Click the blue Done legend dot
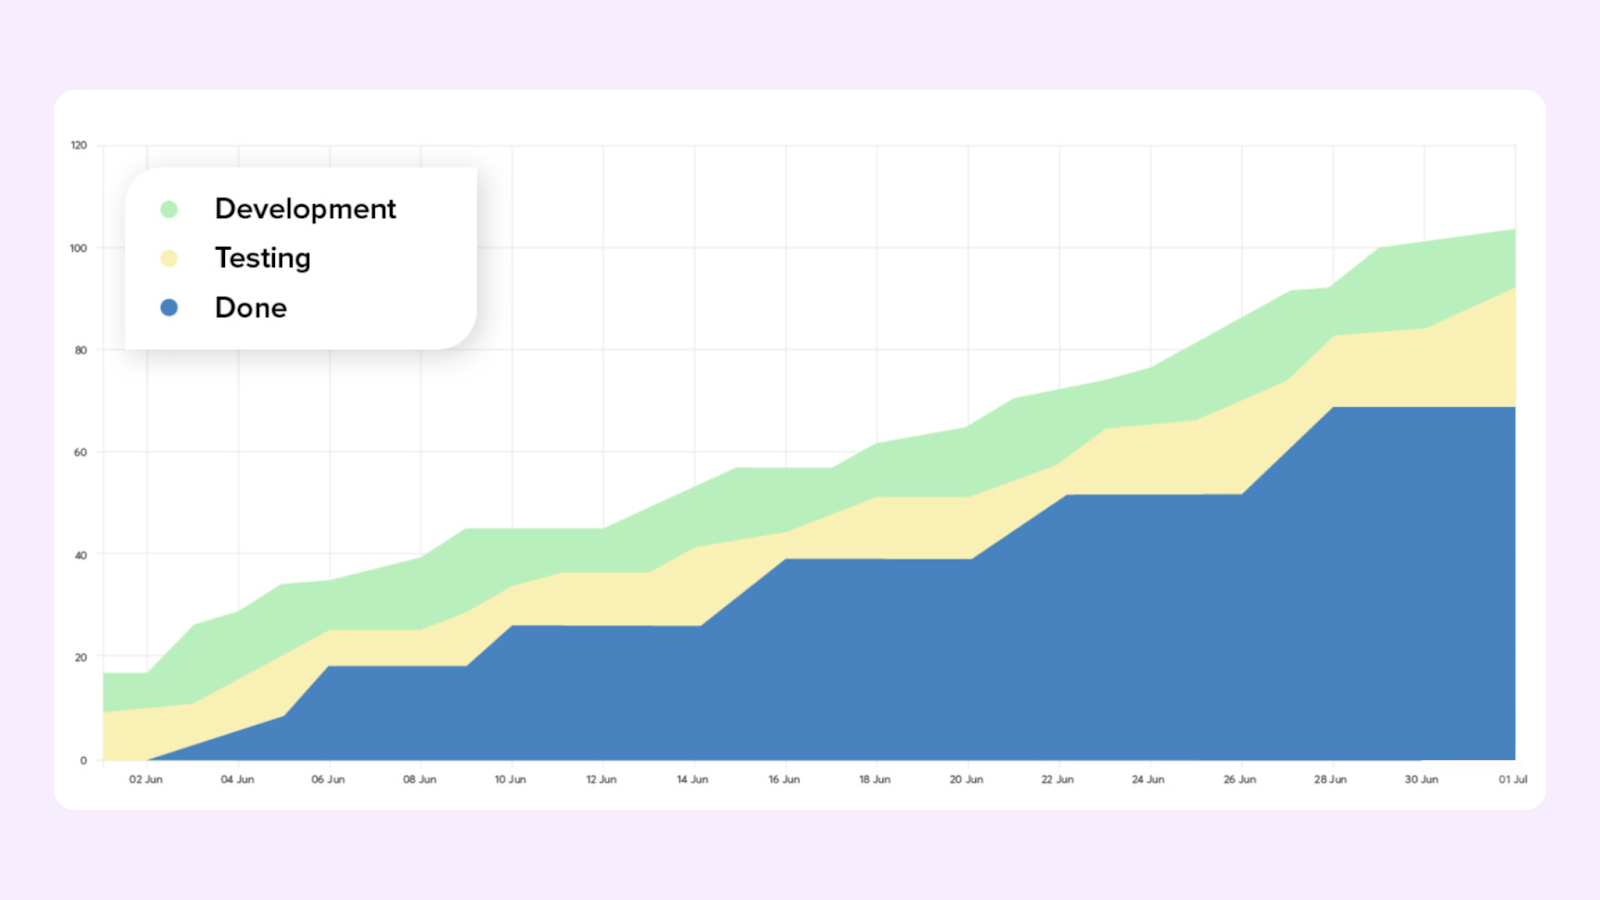The image size is (1600, 900). 169,308
